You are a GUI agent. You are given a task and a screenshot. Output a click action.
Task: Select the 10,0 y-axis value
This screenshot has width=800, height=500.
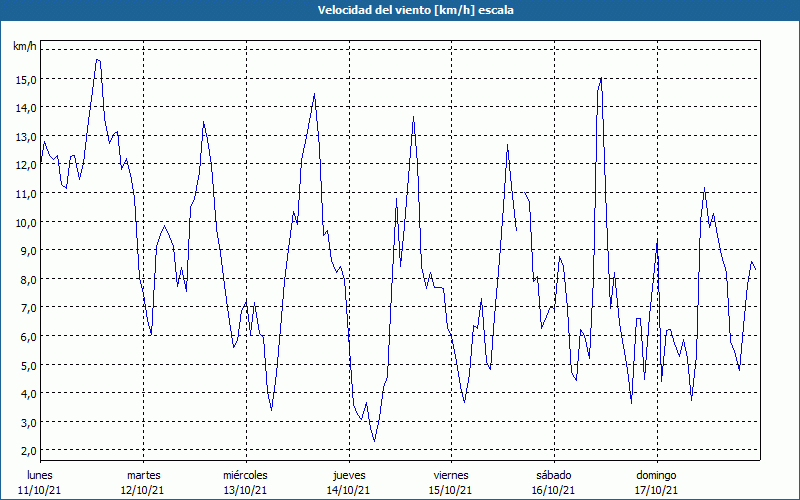click(27, 222)
